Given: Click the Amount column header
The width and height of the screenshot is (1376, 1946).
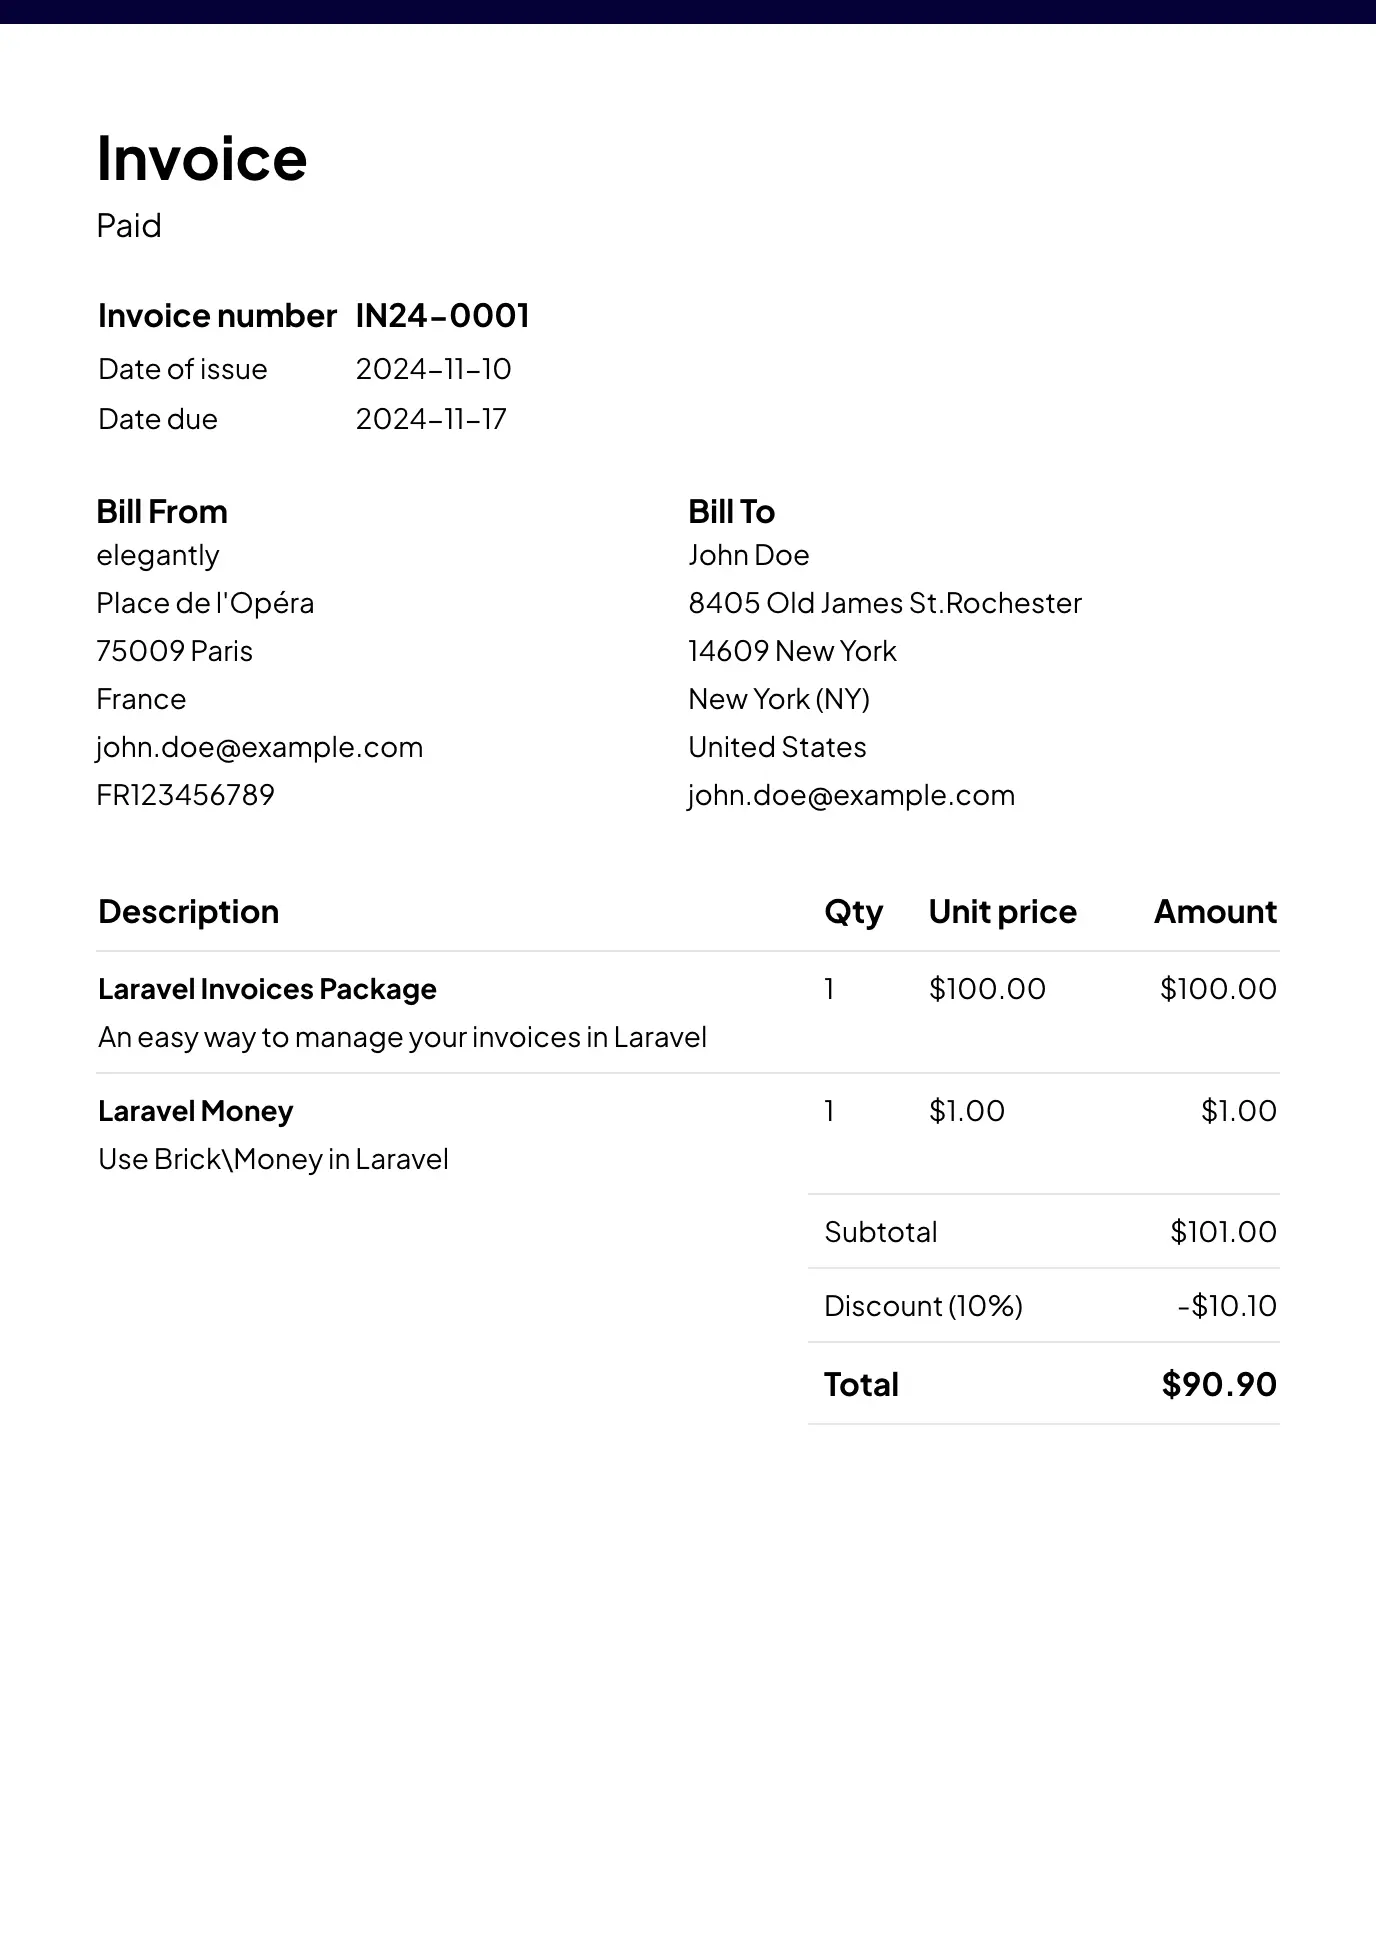Looking at the screenshot, I should click(1215, 912).
